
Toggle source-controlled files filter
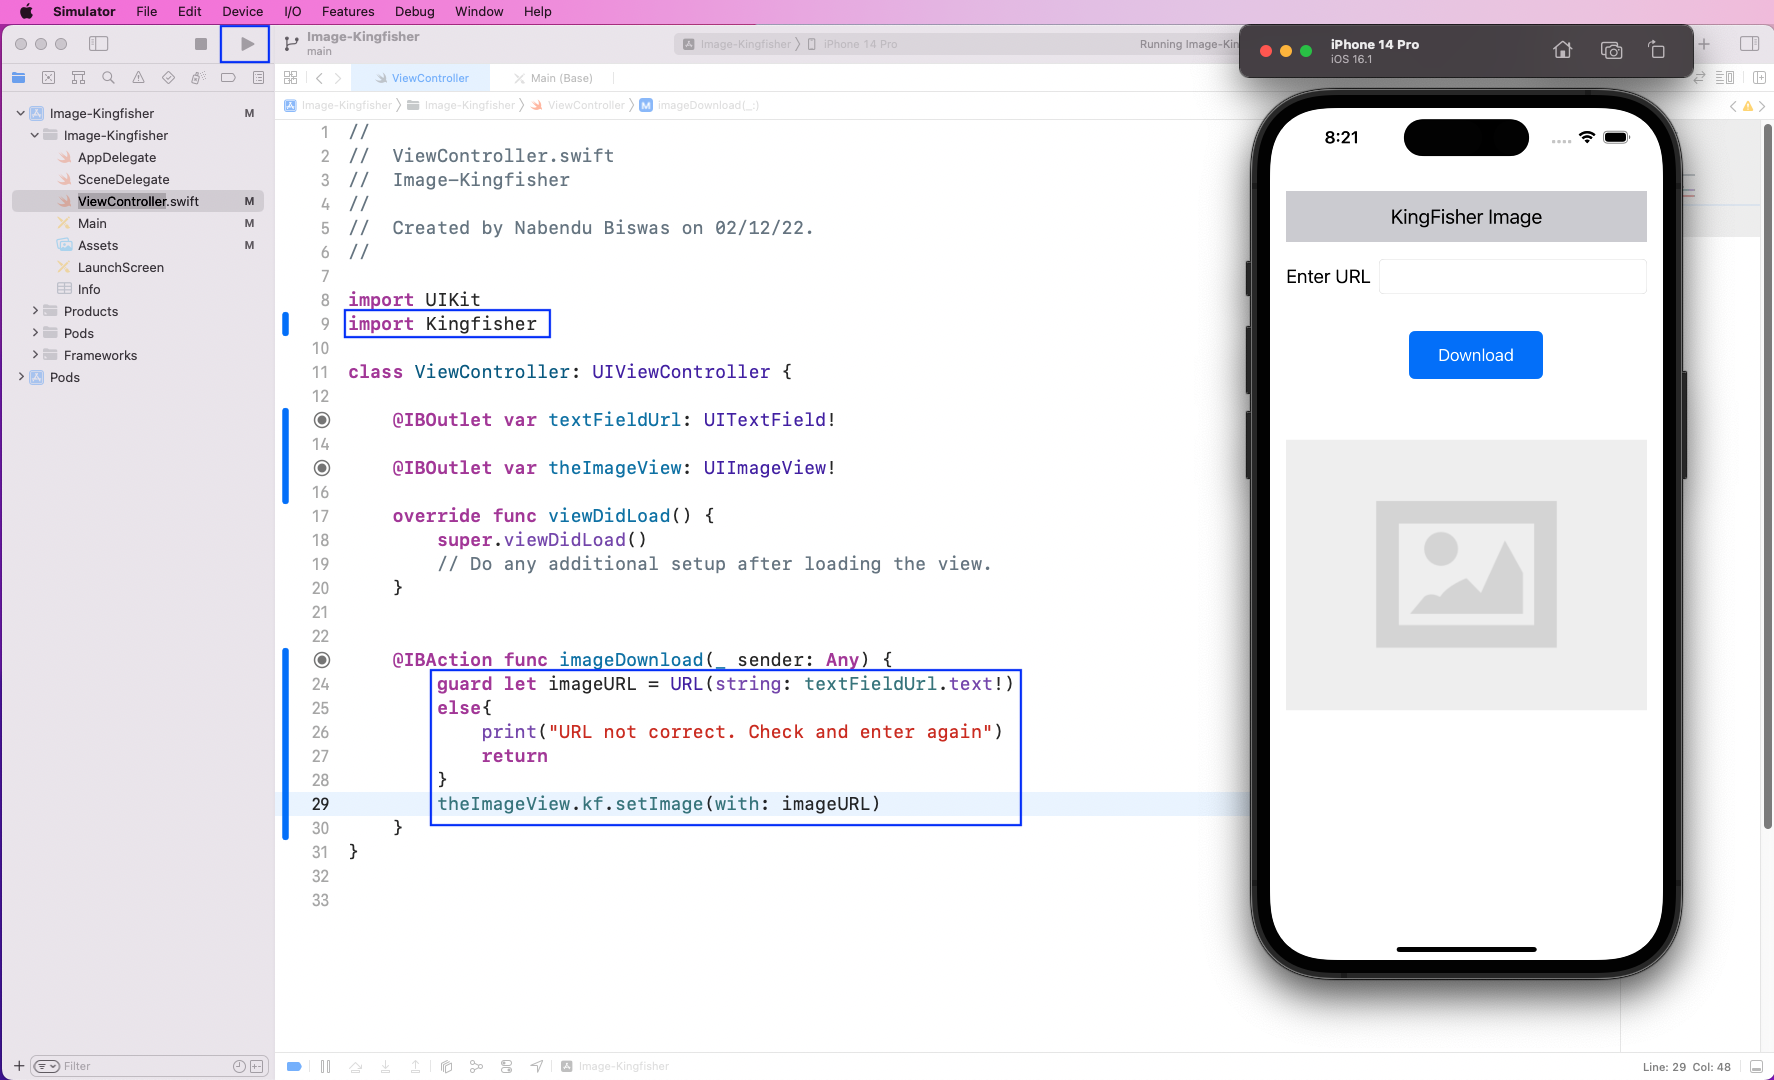pyautogui.click(x=257, y=1066)
